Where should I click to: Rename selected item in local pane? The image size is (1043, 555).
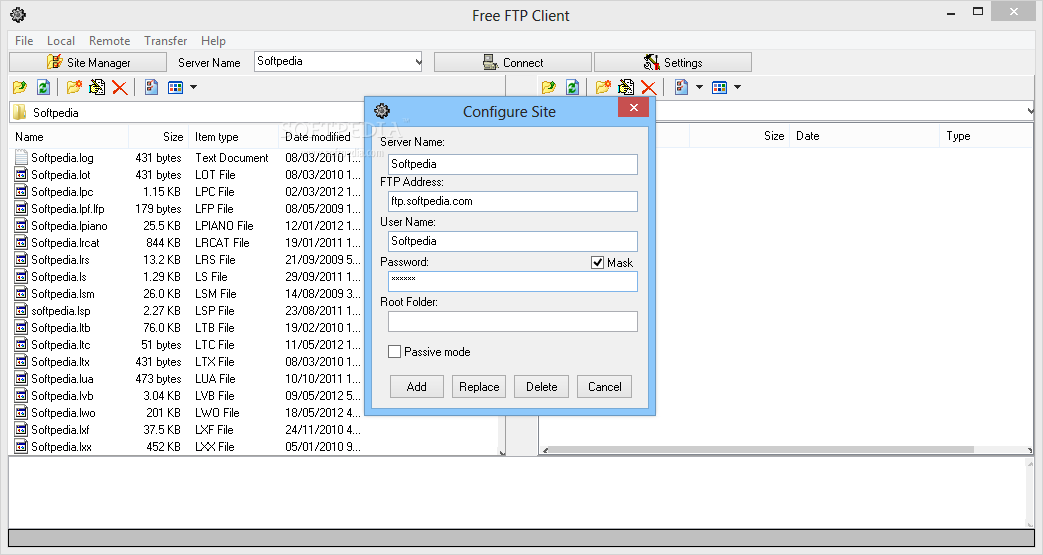coord(97,87)
